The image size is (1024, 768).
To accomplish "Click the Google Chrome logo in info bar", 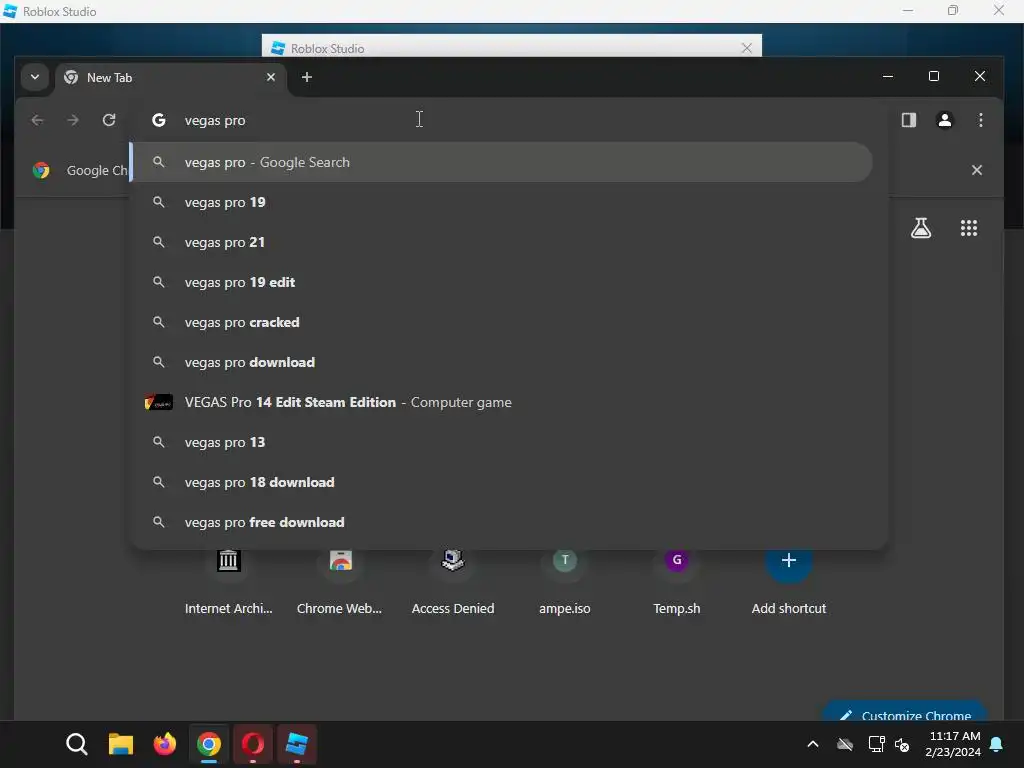I will point(41,170).
